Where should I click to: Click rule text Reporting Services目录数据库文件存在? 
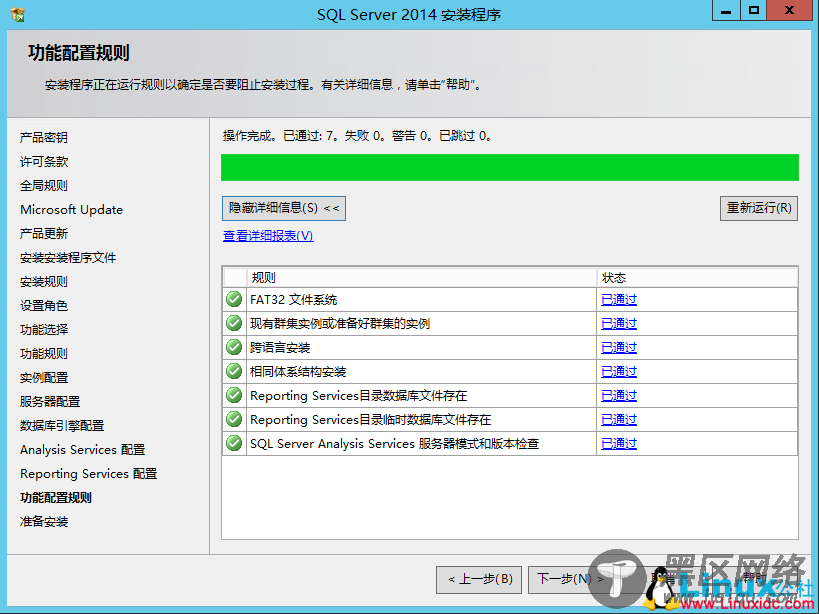(x=358, y=396)
